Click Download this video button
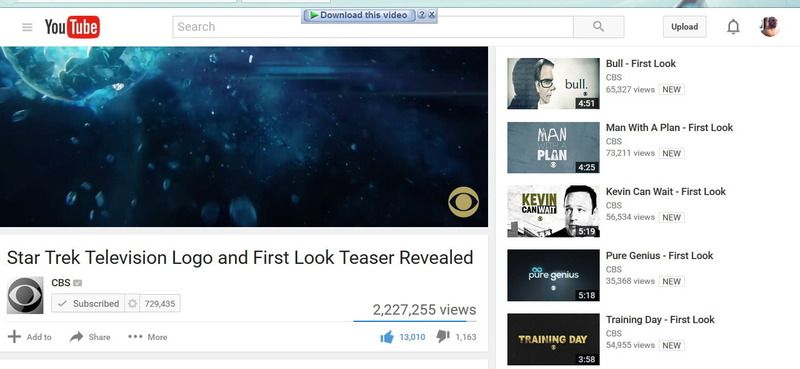The height and width of the screenshot is (369, 800). (359, 15)
